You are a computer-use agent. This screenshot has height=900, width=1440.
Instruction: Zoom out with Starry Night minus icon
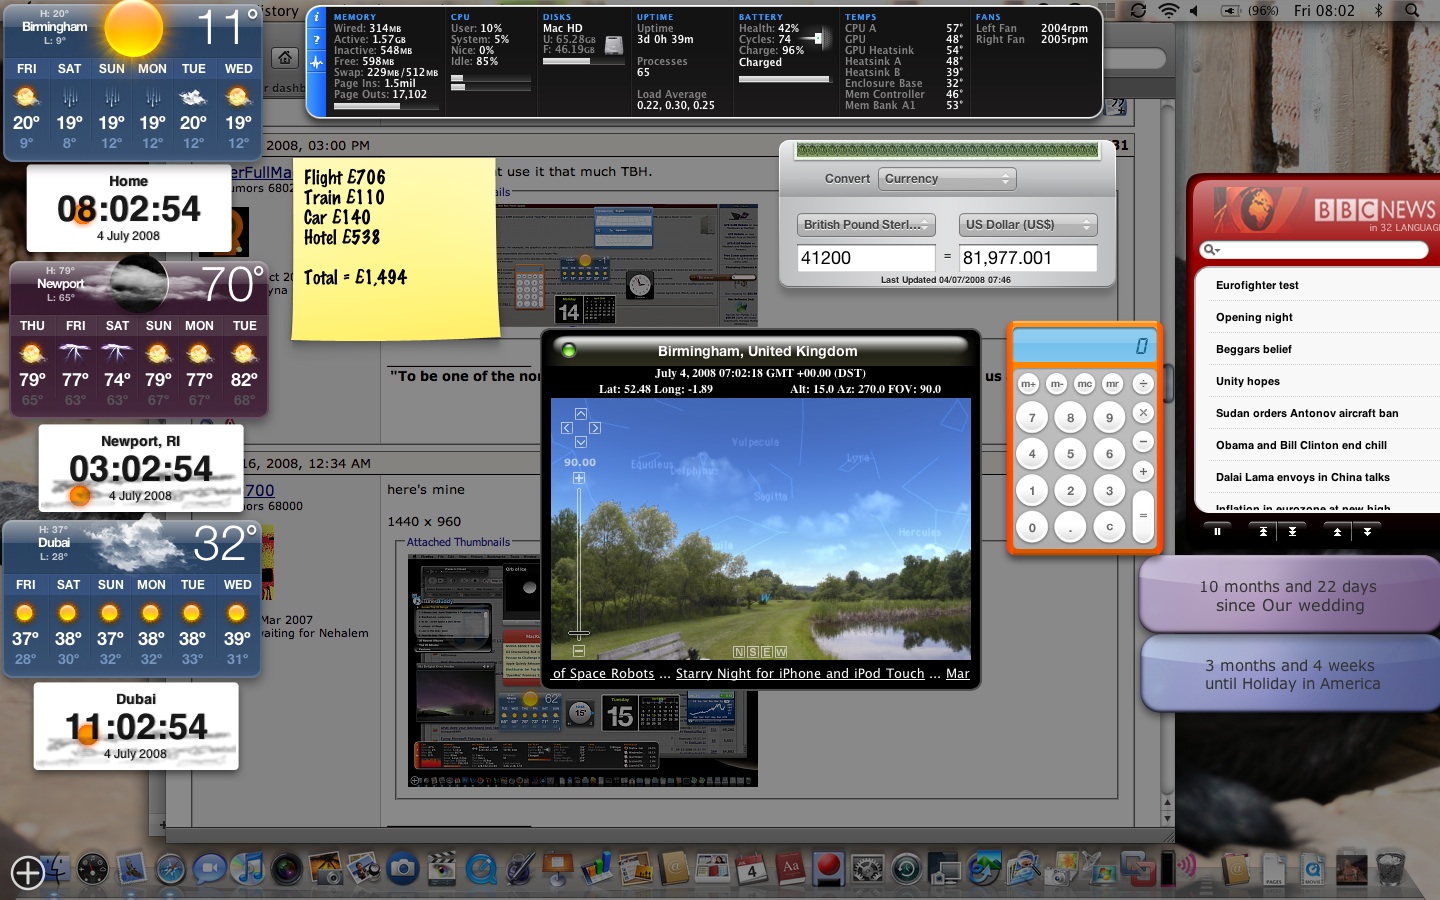pyautogui.click(x=579, y=651)
